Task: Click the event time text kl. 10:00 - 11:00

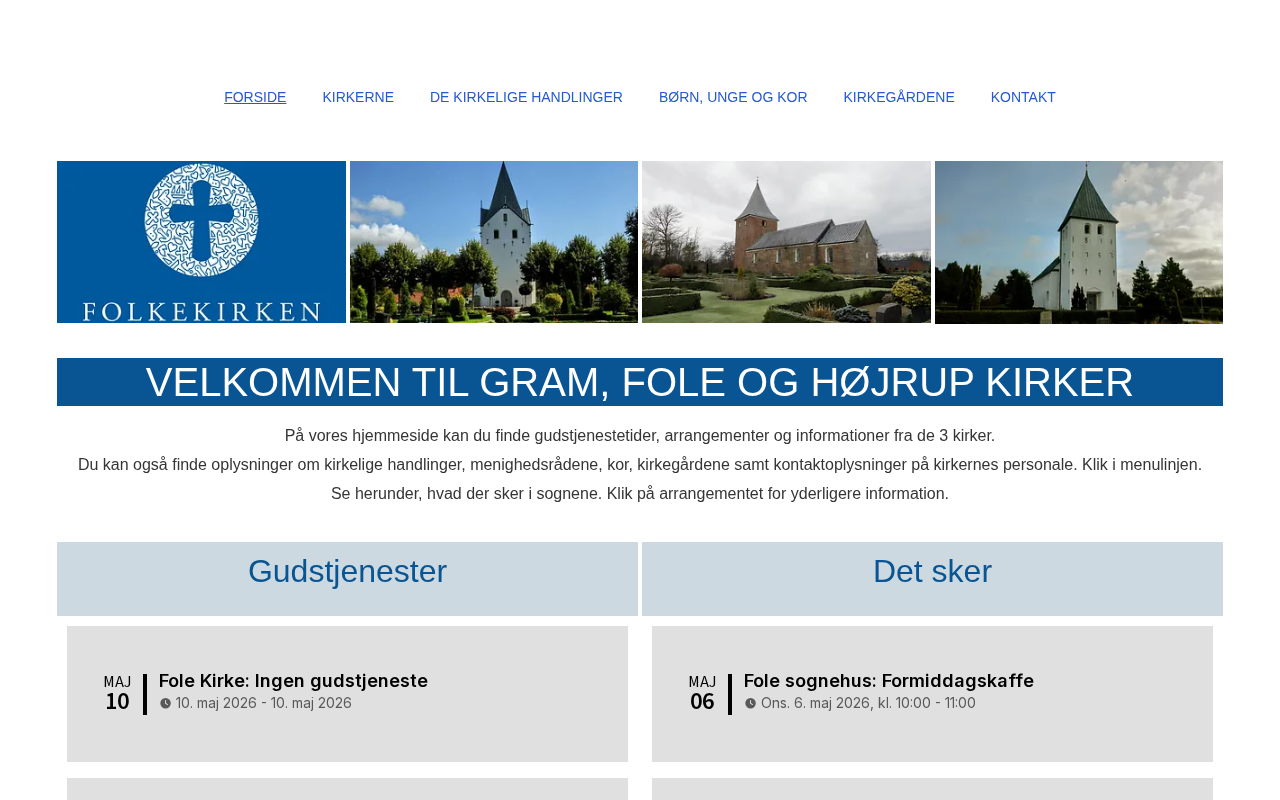Action: [x=927, y=704]
